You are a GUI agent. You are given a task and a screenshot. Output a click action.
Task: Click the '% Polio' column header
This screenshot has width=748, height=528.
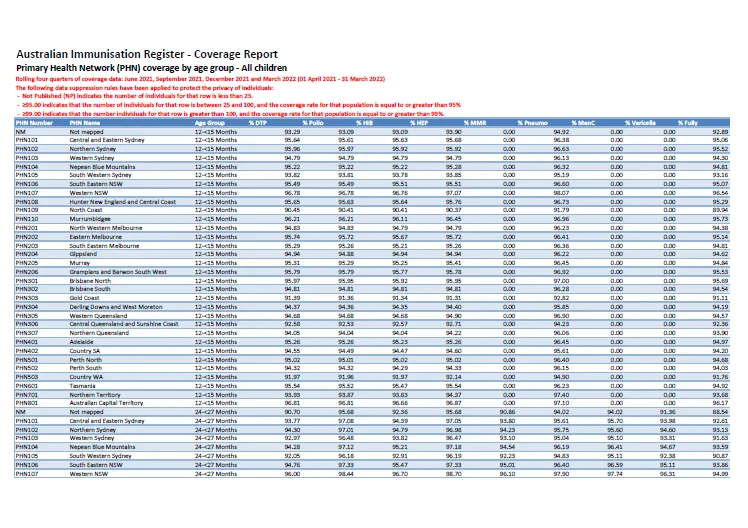click(312, 123)
